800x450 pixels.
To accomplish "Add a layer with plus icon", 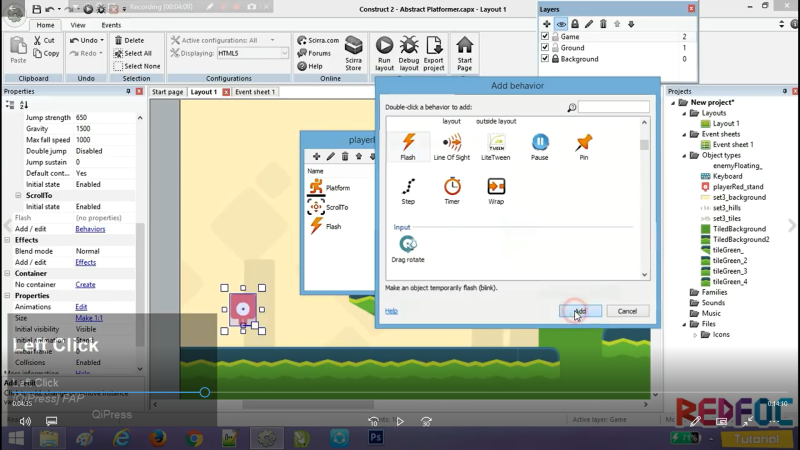I will (546, 24).
